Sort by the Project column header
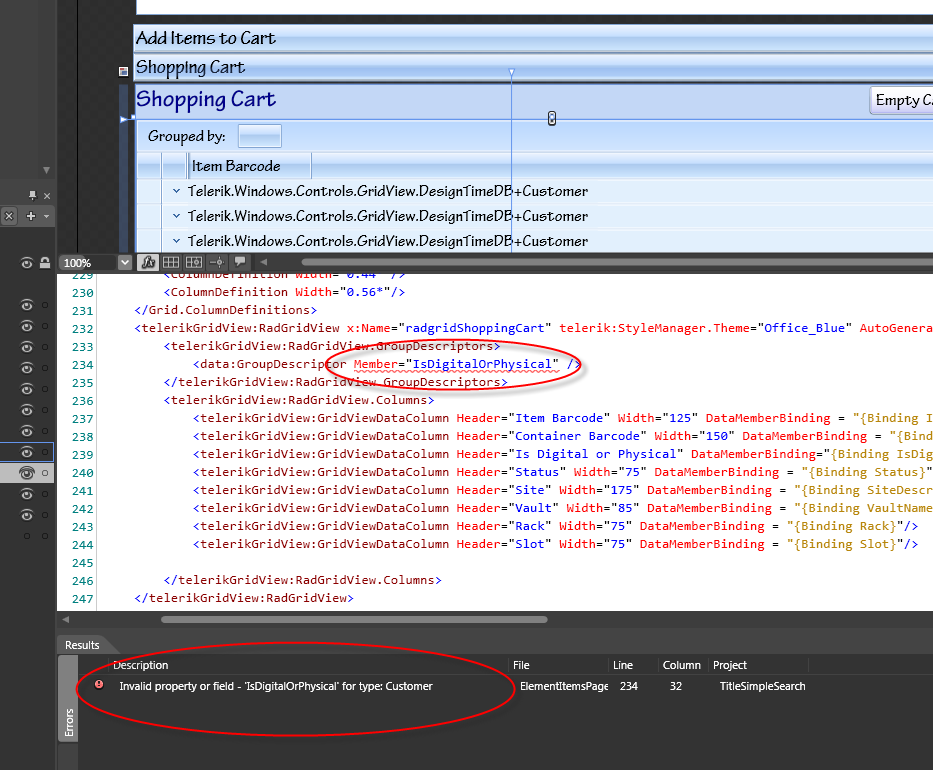 [758, 665]
